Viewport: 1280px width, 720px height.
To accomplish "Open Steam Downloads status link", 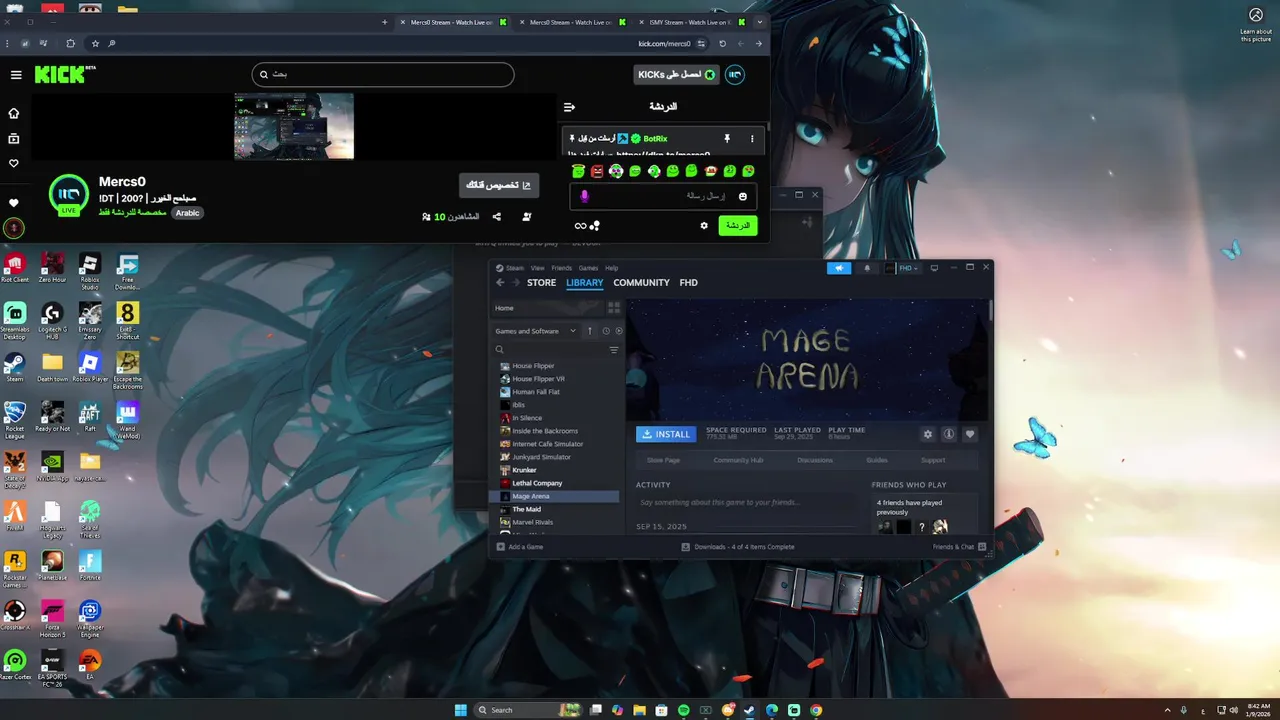I will [738, 547].
